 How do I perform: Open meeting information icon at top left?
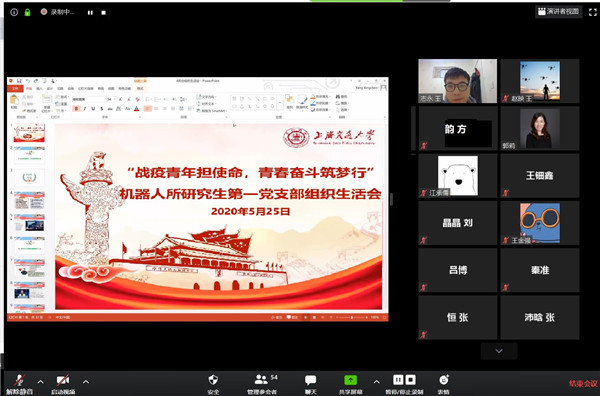tap(14, 12)
